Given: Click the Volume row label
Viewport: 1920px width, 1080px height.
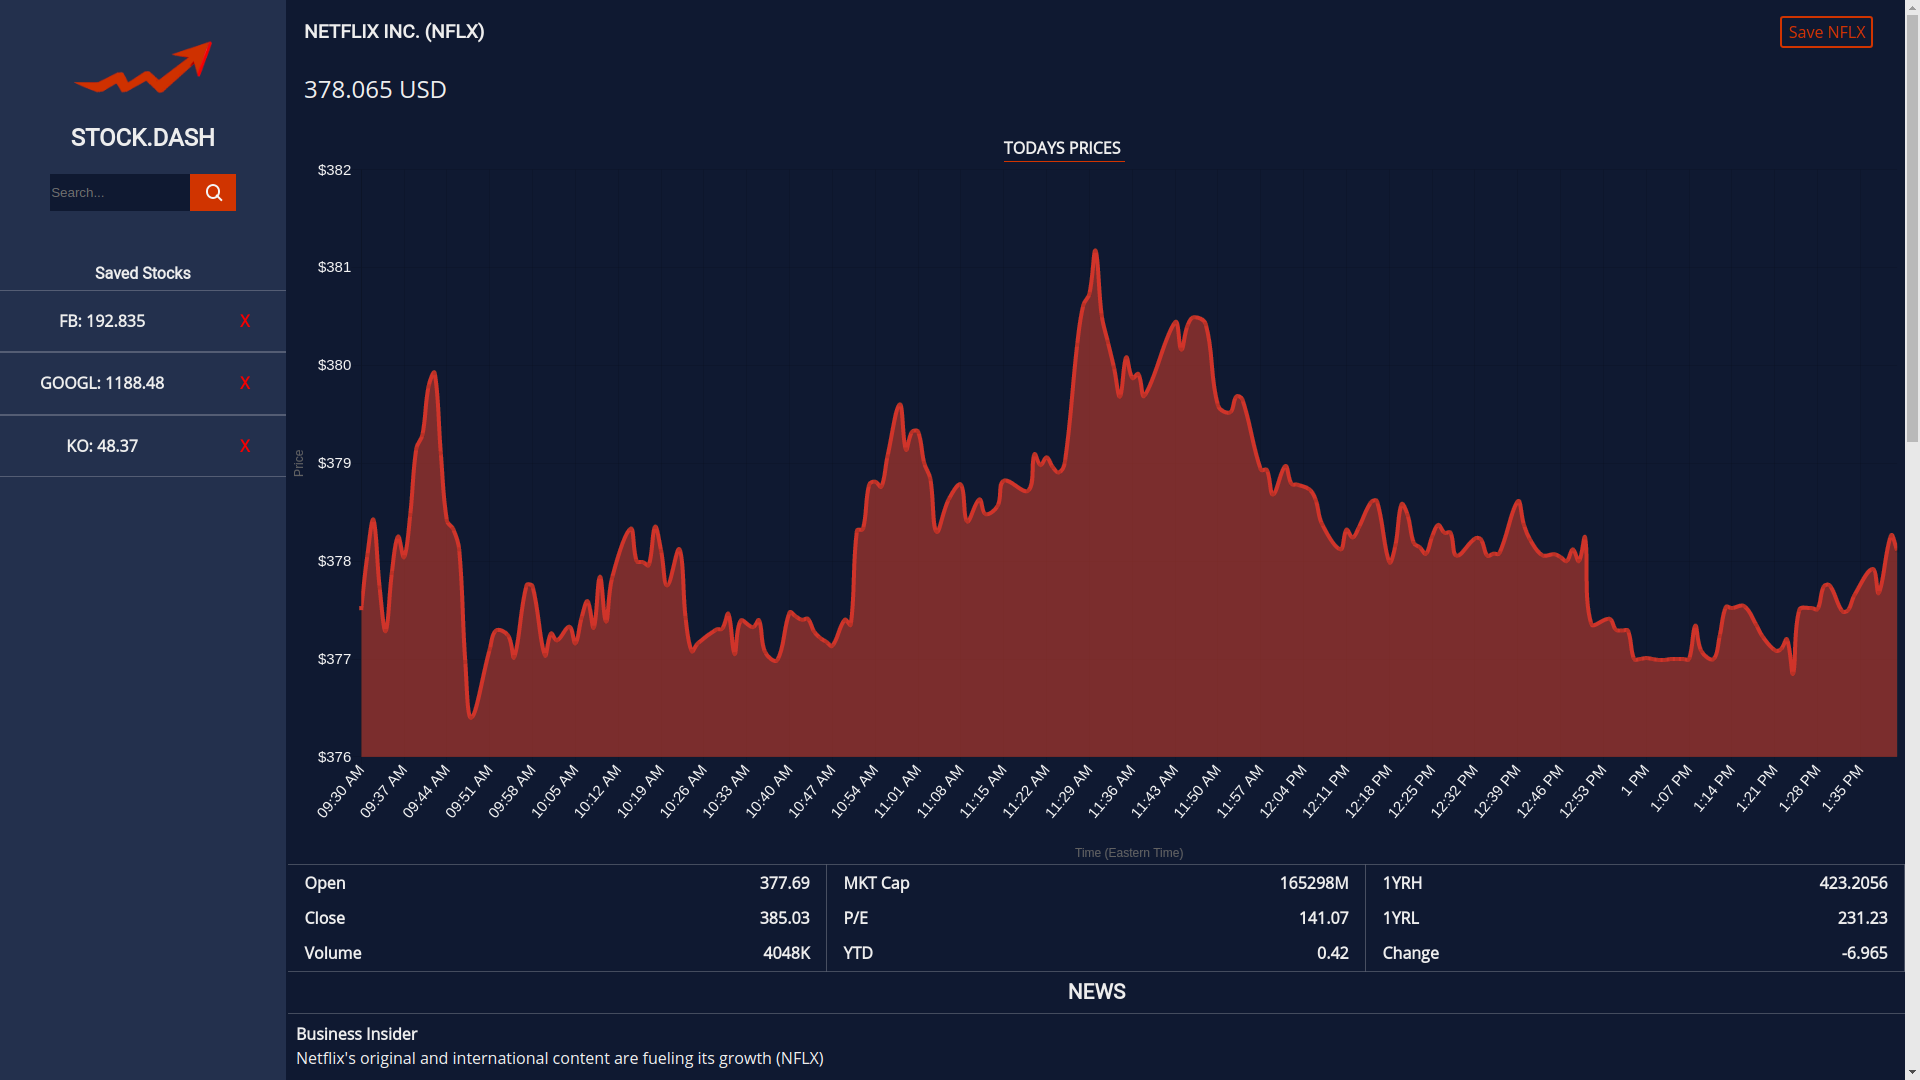Looking at the screenshot, I should (333, 953).
